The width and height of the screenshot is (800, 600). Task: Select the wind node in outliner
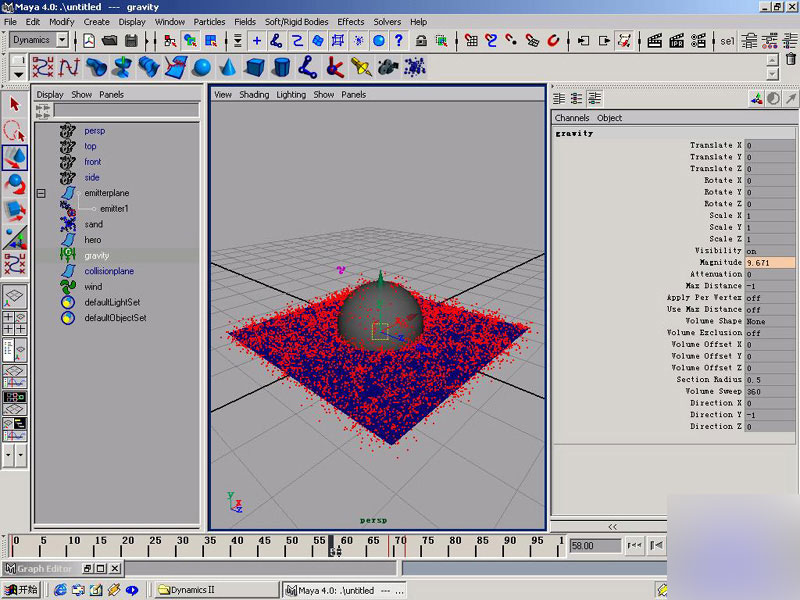[93, 287]
